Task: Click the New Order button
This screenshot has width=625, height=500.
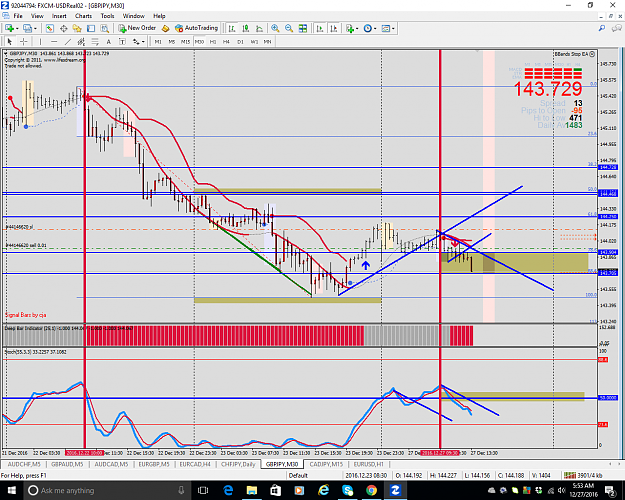Action: [137, 28]
